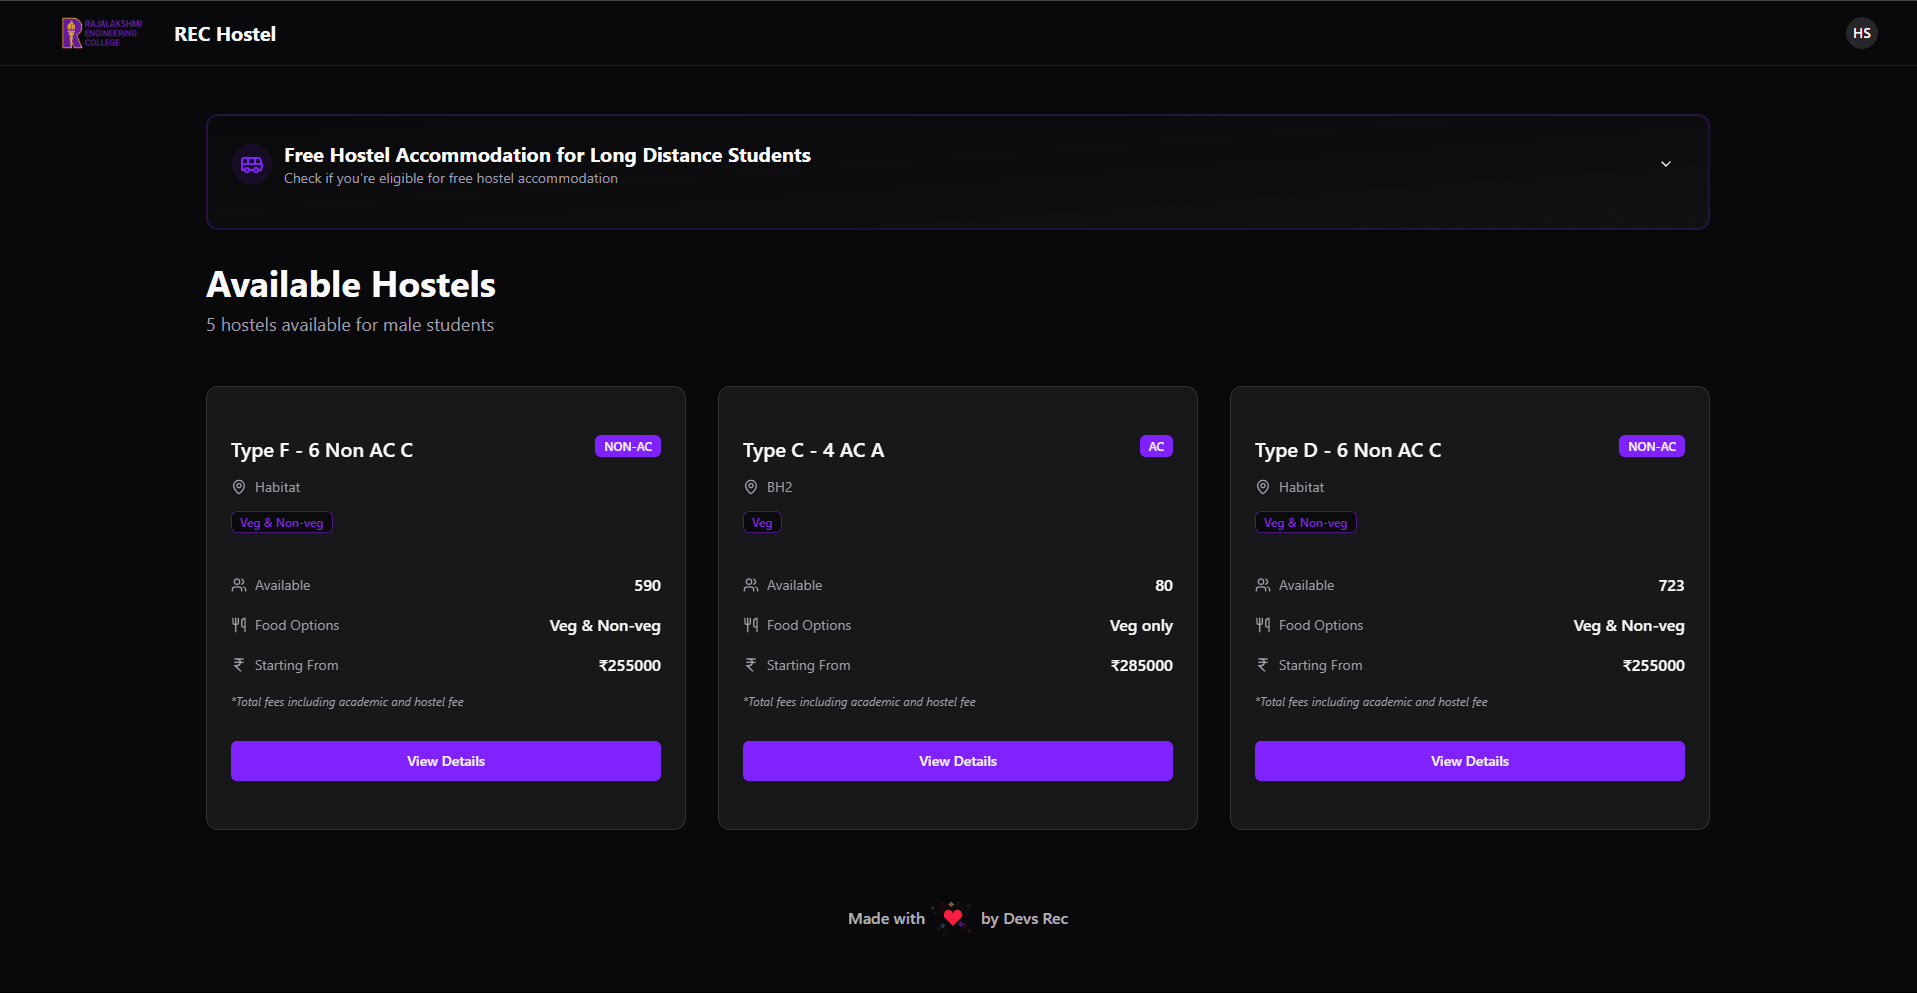Screen dimensions: 1917x993
Task: Collapse the Veg & Non-veg tag on Type D
Action: pyautogui.click(x=1305, y=522)
